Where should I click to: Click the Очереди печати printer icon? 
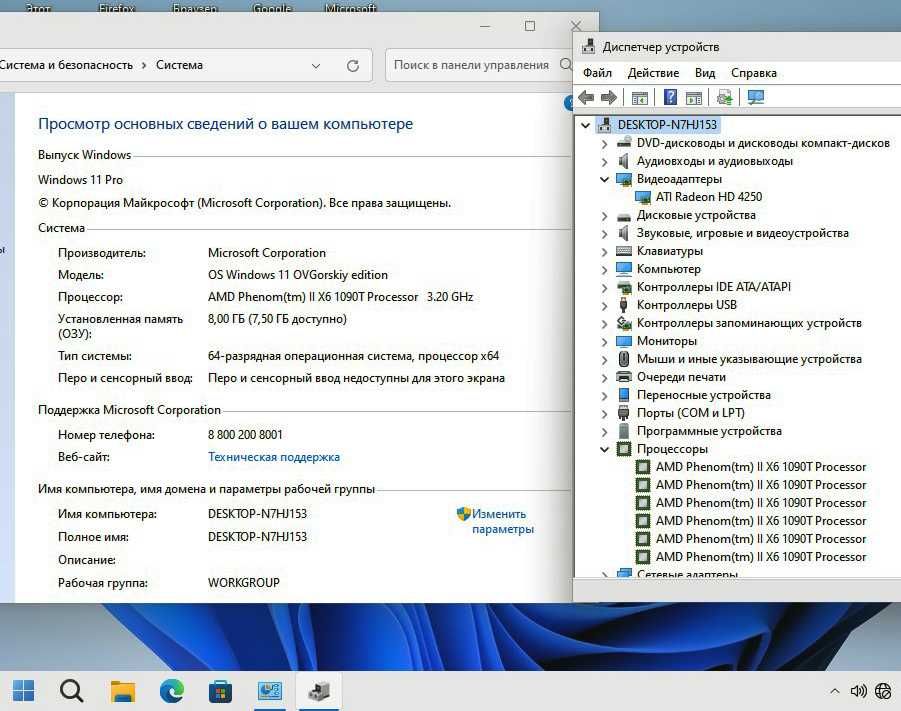pyautogui.click(x=623, y=376)
